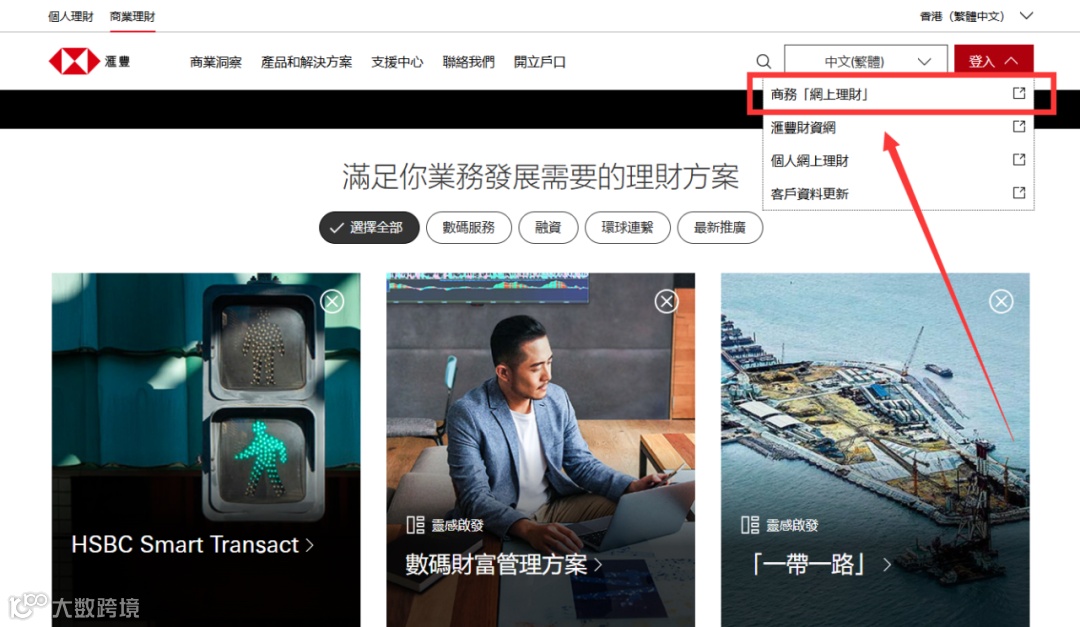Open the 支援中心 menu
The height and width of the screenshot is (627, 1080).
397,62
